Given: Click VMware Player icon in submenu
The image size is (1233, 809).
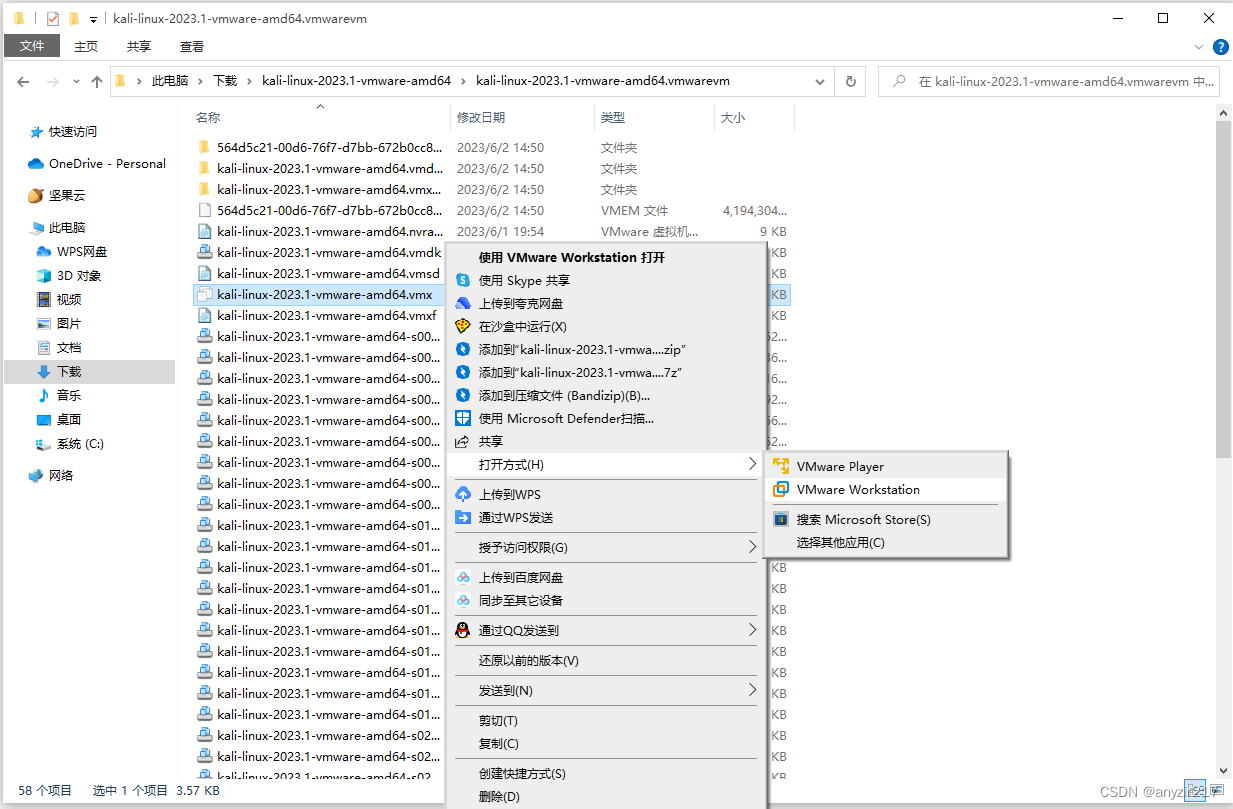Looking at the screenshot, I should (x=781, y=467).
